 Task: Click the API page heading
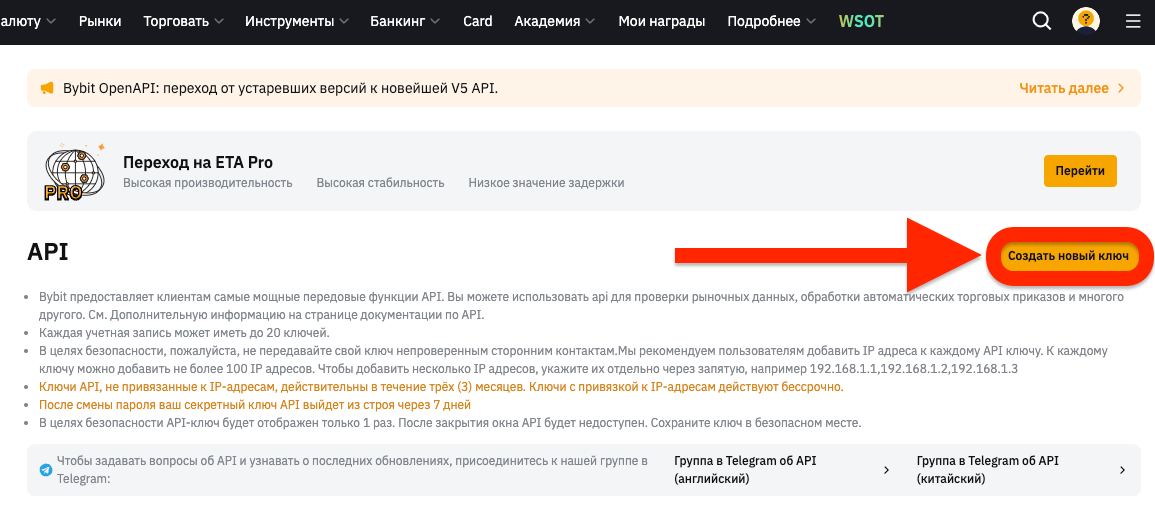(48, 251)
